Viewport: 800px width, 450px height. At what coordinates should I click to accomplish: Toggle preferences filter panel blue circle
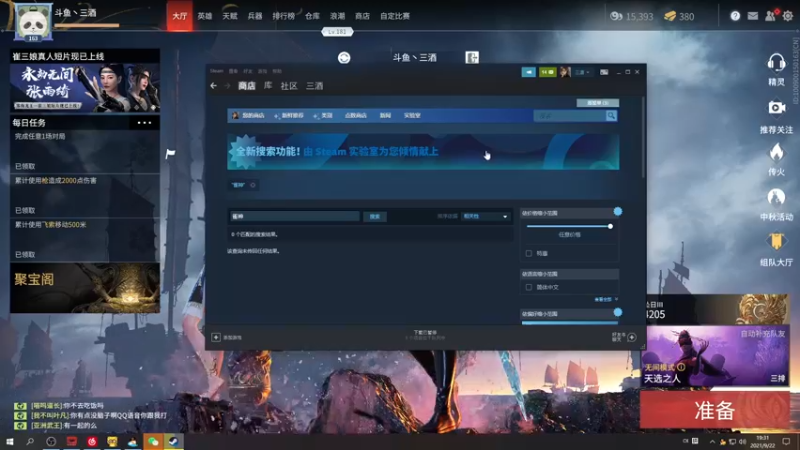coord(618,312)
